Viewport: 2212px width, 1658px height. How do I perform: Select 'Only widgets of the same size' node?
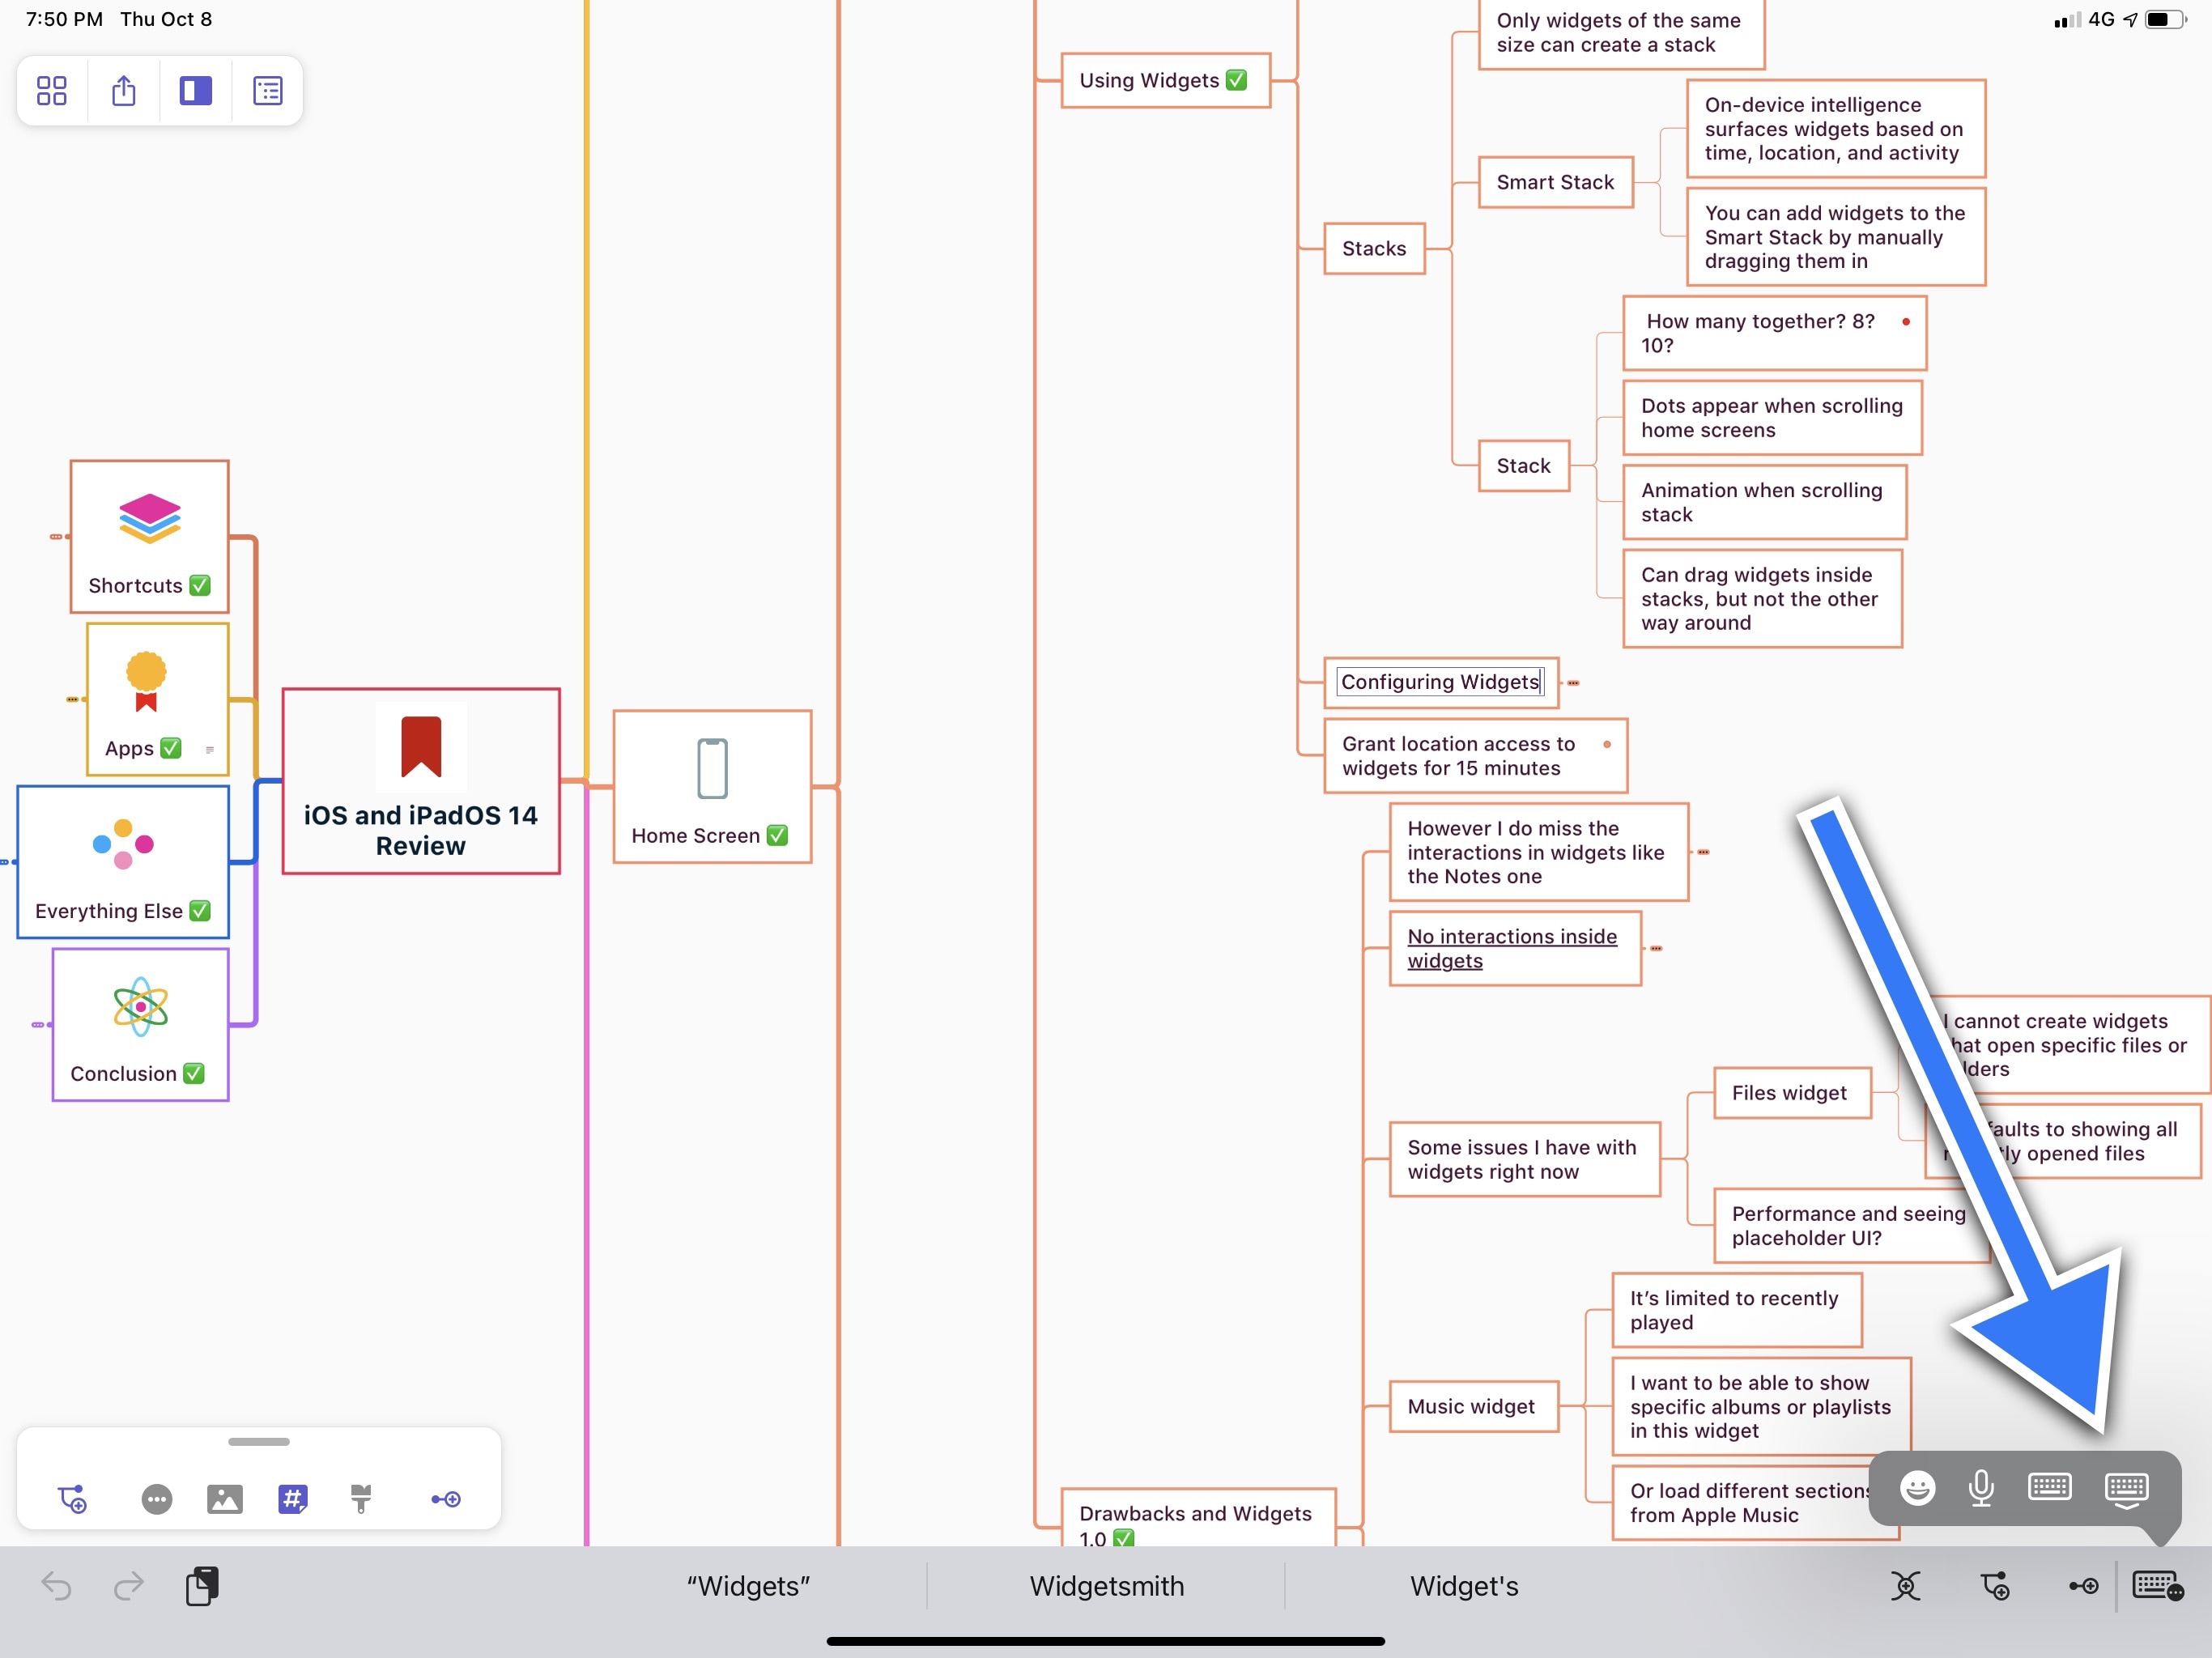coord(1620,33)
